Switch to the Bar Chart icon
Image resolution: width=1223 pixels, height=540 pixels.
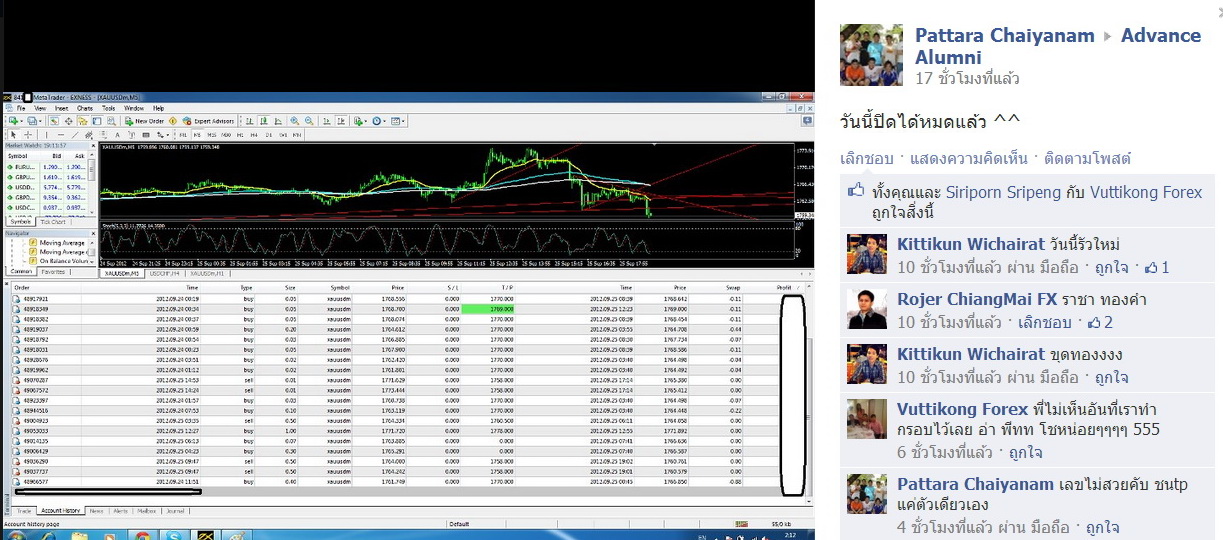(x=248, y=121)
